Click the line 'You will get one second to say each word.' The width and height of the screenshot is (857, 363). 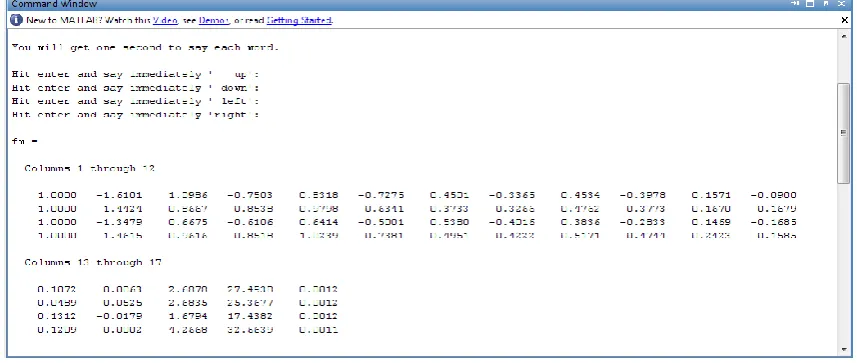click(x=145, y=48)
